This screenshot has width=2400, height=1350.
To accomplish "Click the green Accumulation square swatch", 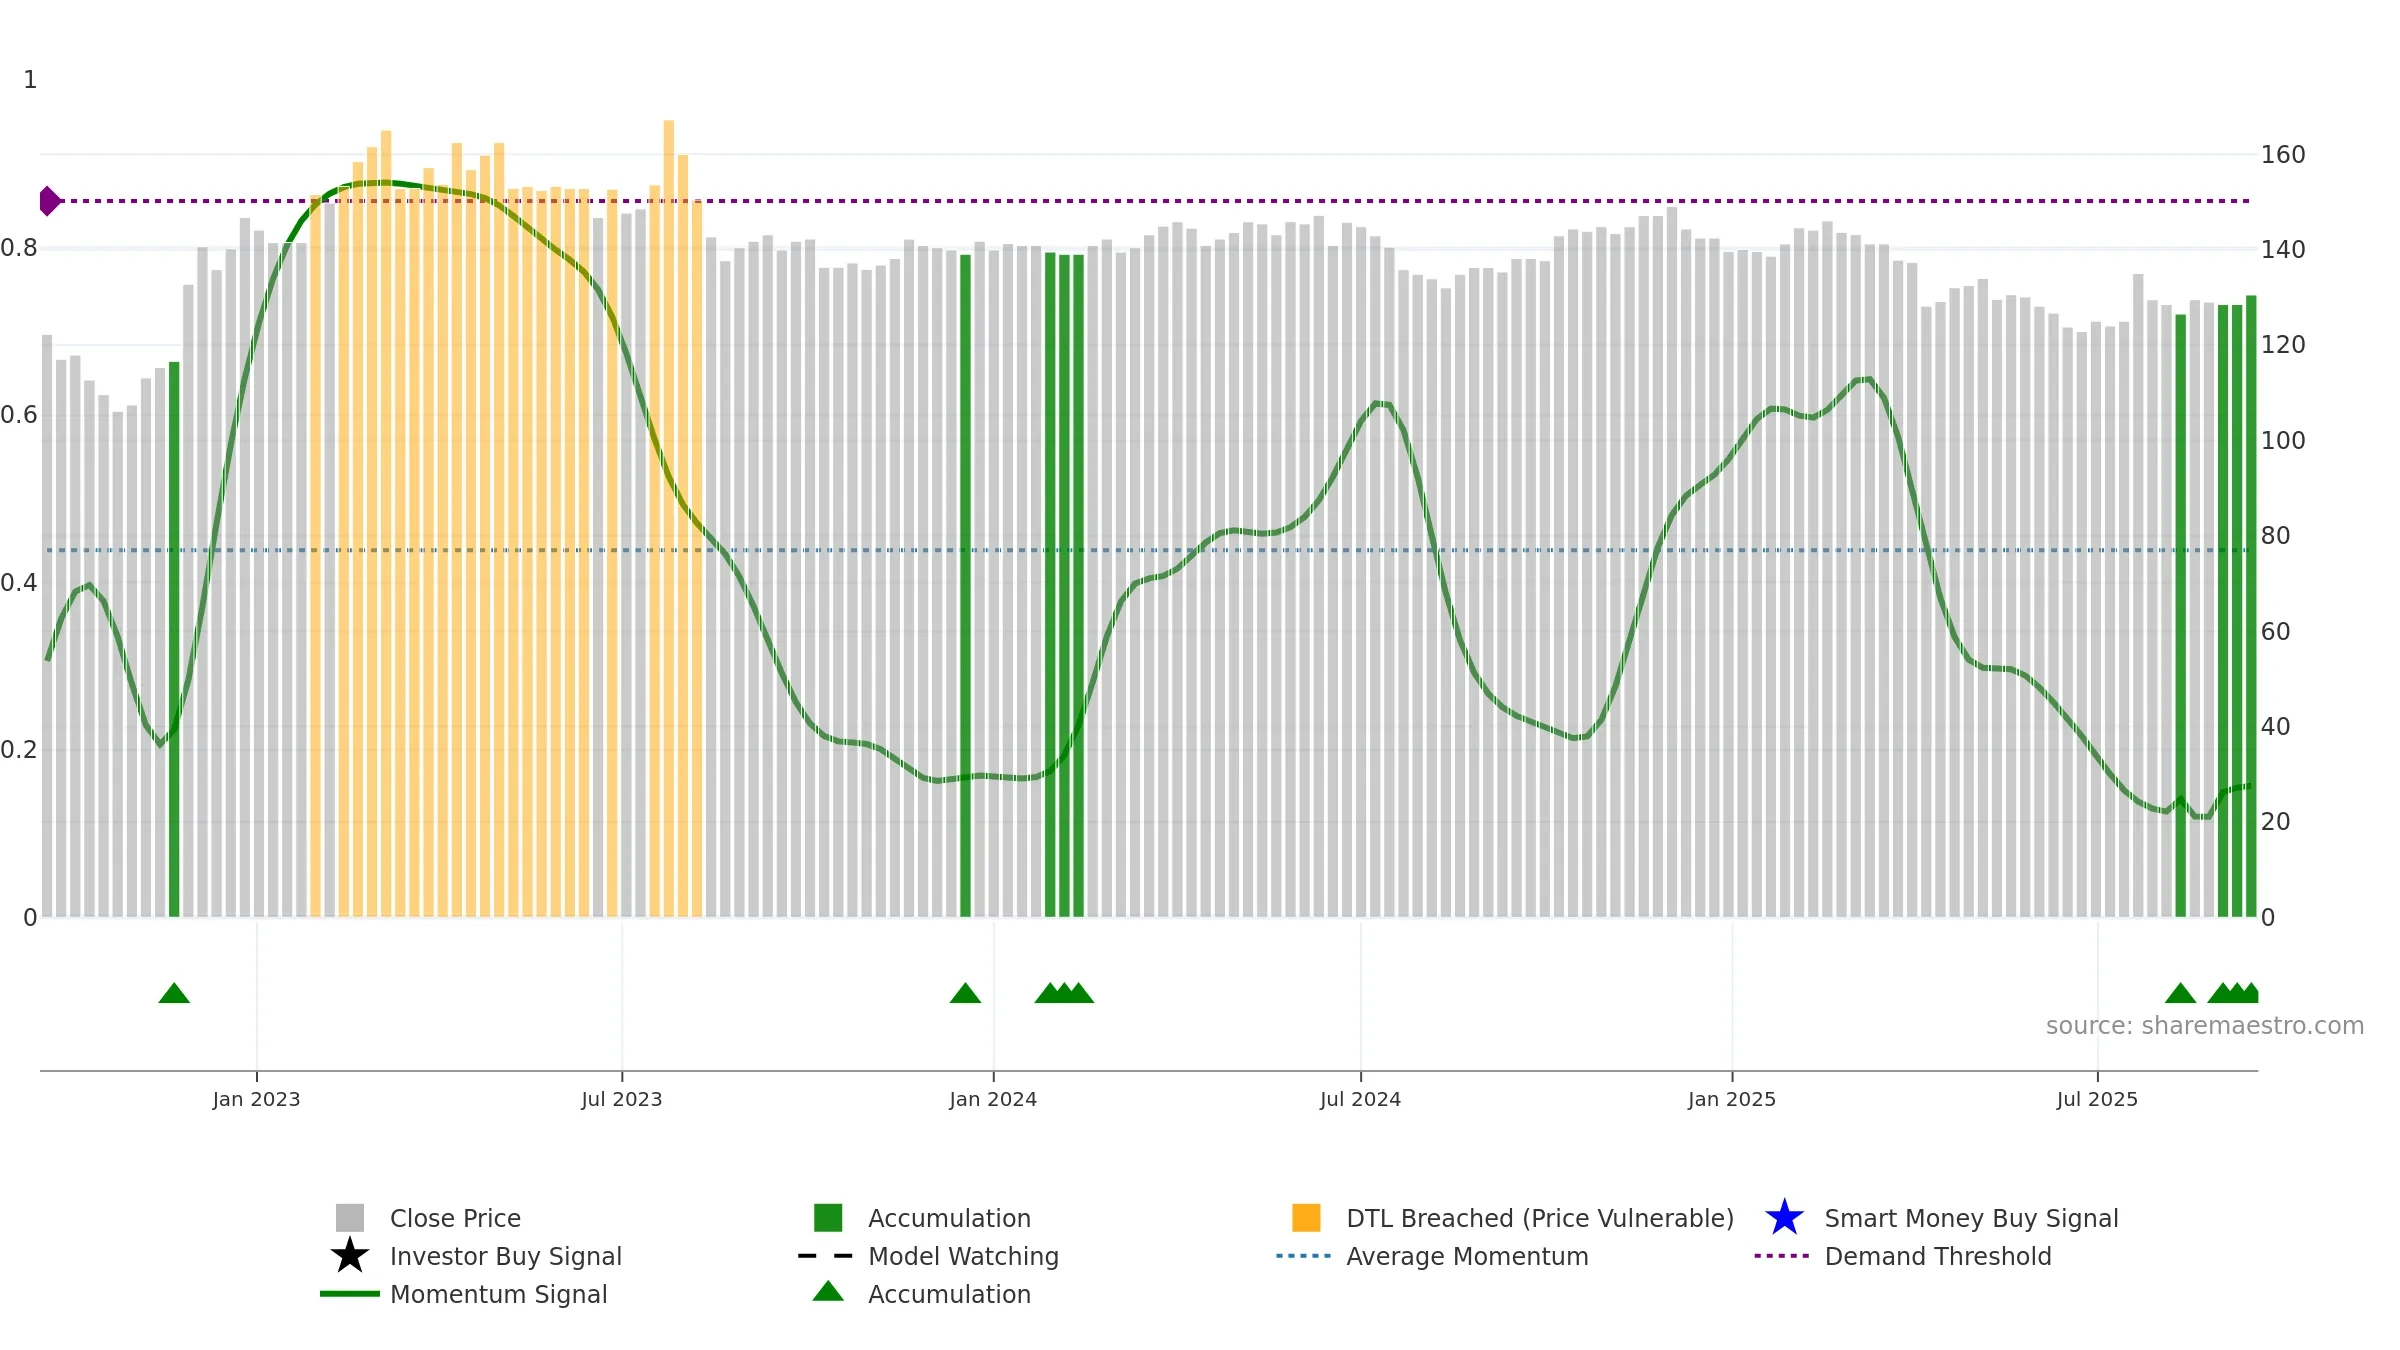I will 828,1218.
